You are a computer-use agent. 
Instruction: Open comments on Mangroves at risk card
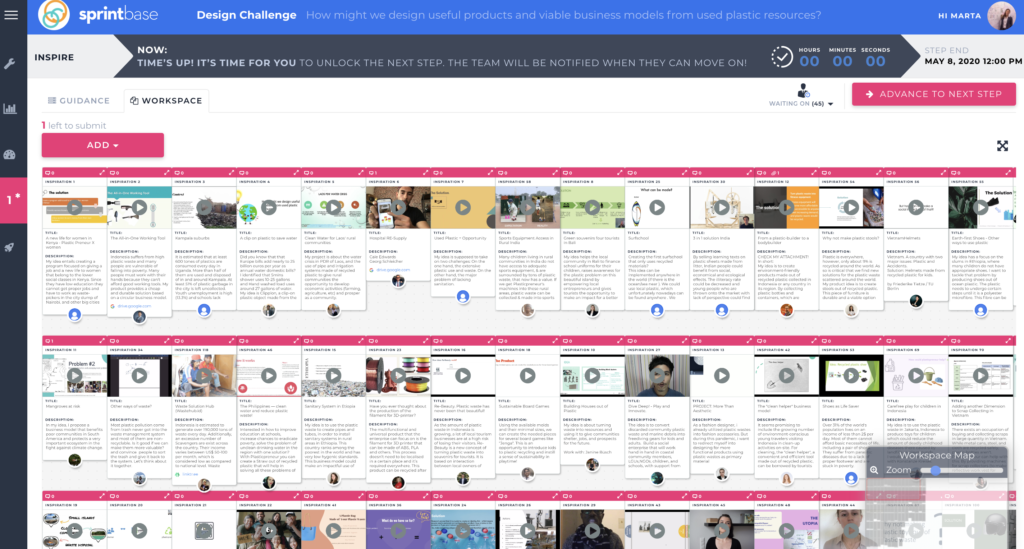pyautogui.click(x=50, y=341)
